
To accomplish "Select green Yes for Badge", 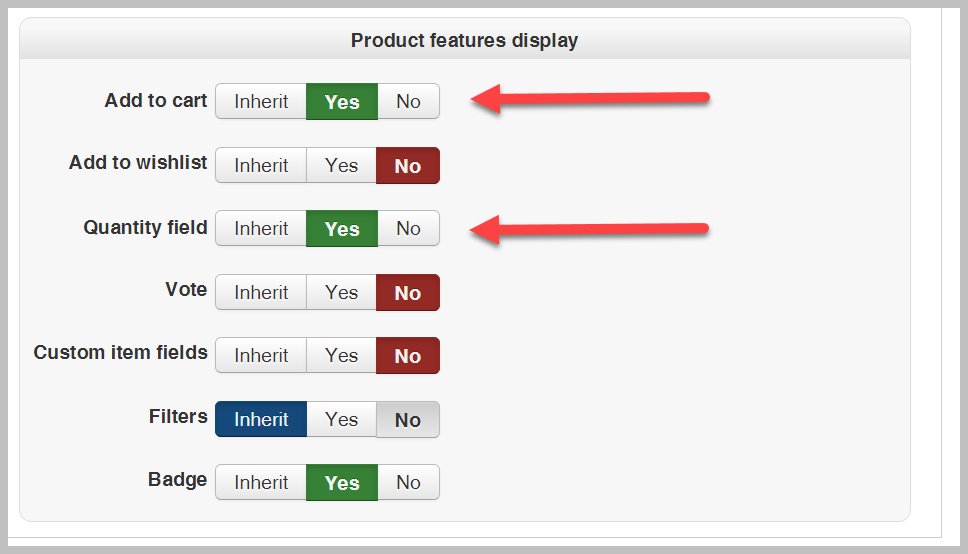I will (x=342, y=482).
